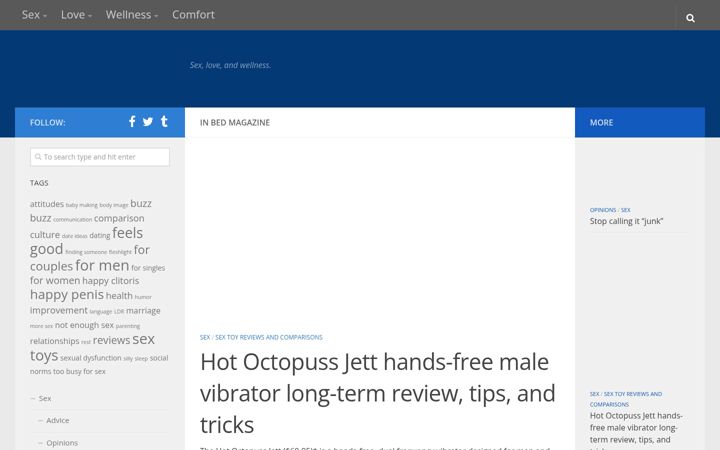Visit the Facebook follow icon
Viewport: 720px width, 450px height.
pyautogui.click(x=132, y=122)
